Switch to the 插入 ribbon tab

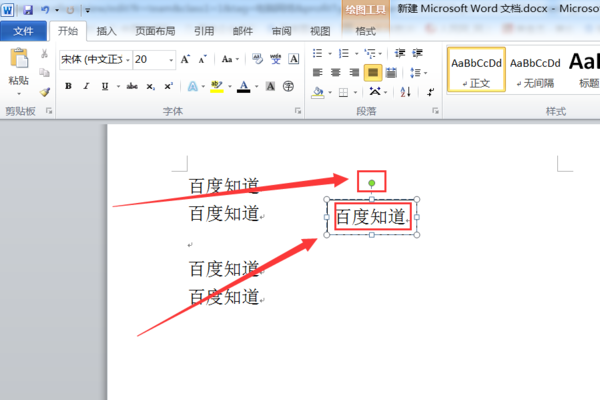coord(106,31)
